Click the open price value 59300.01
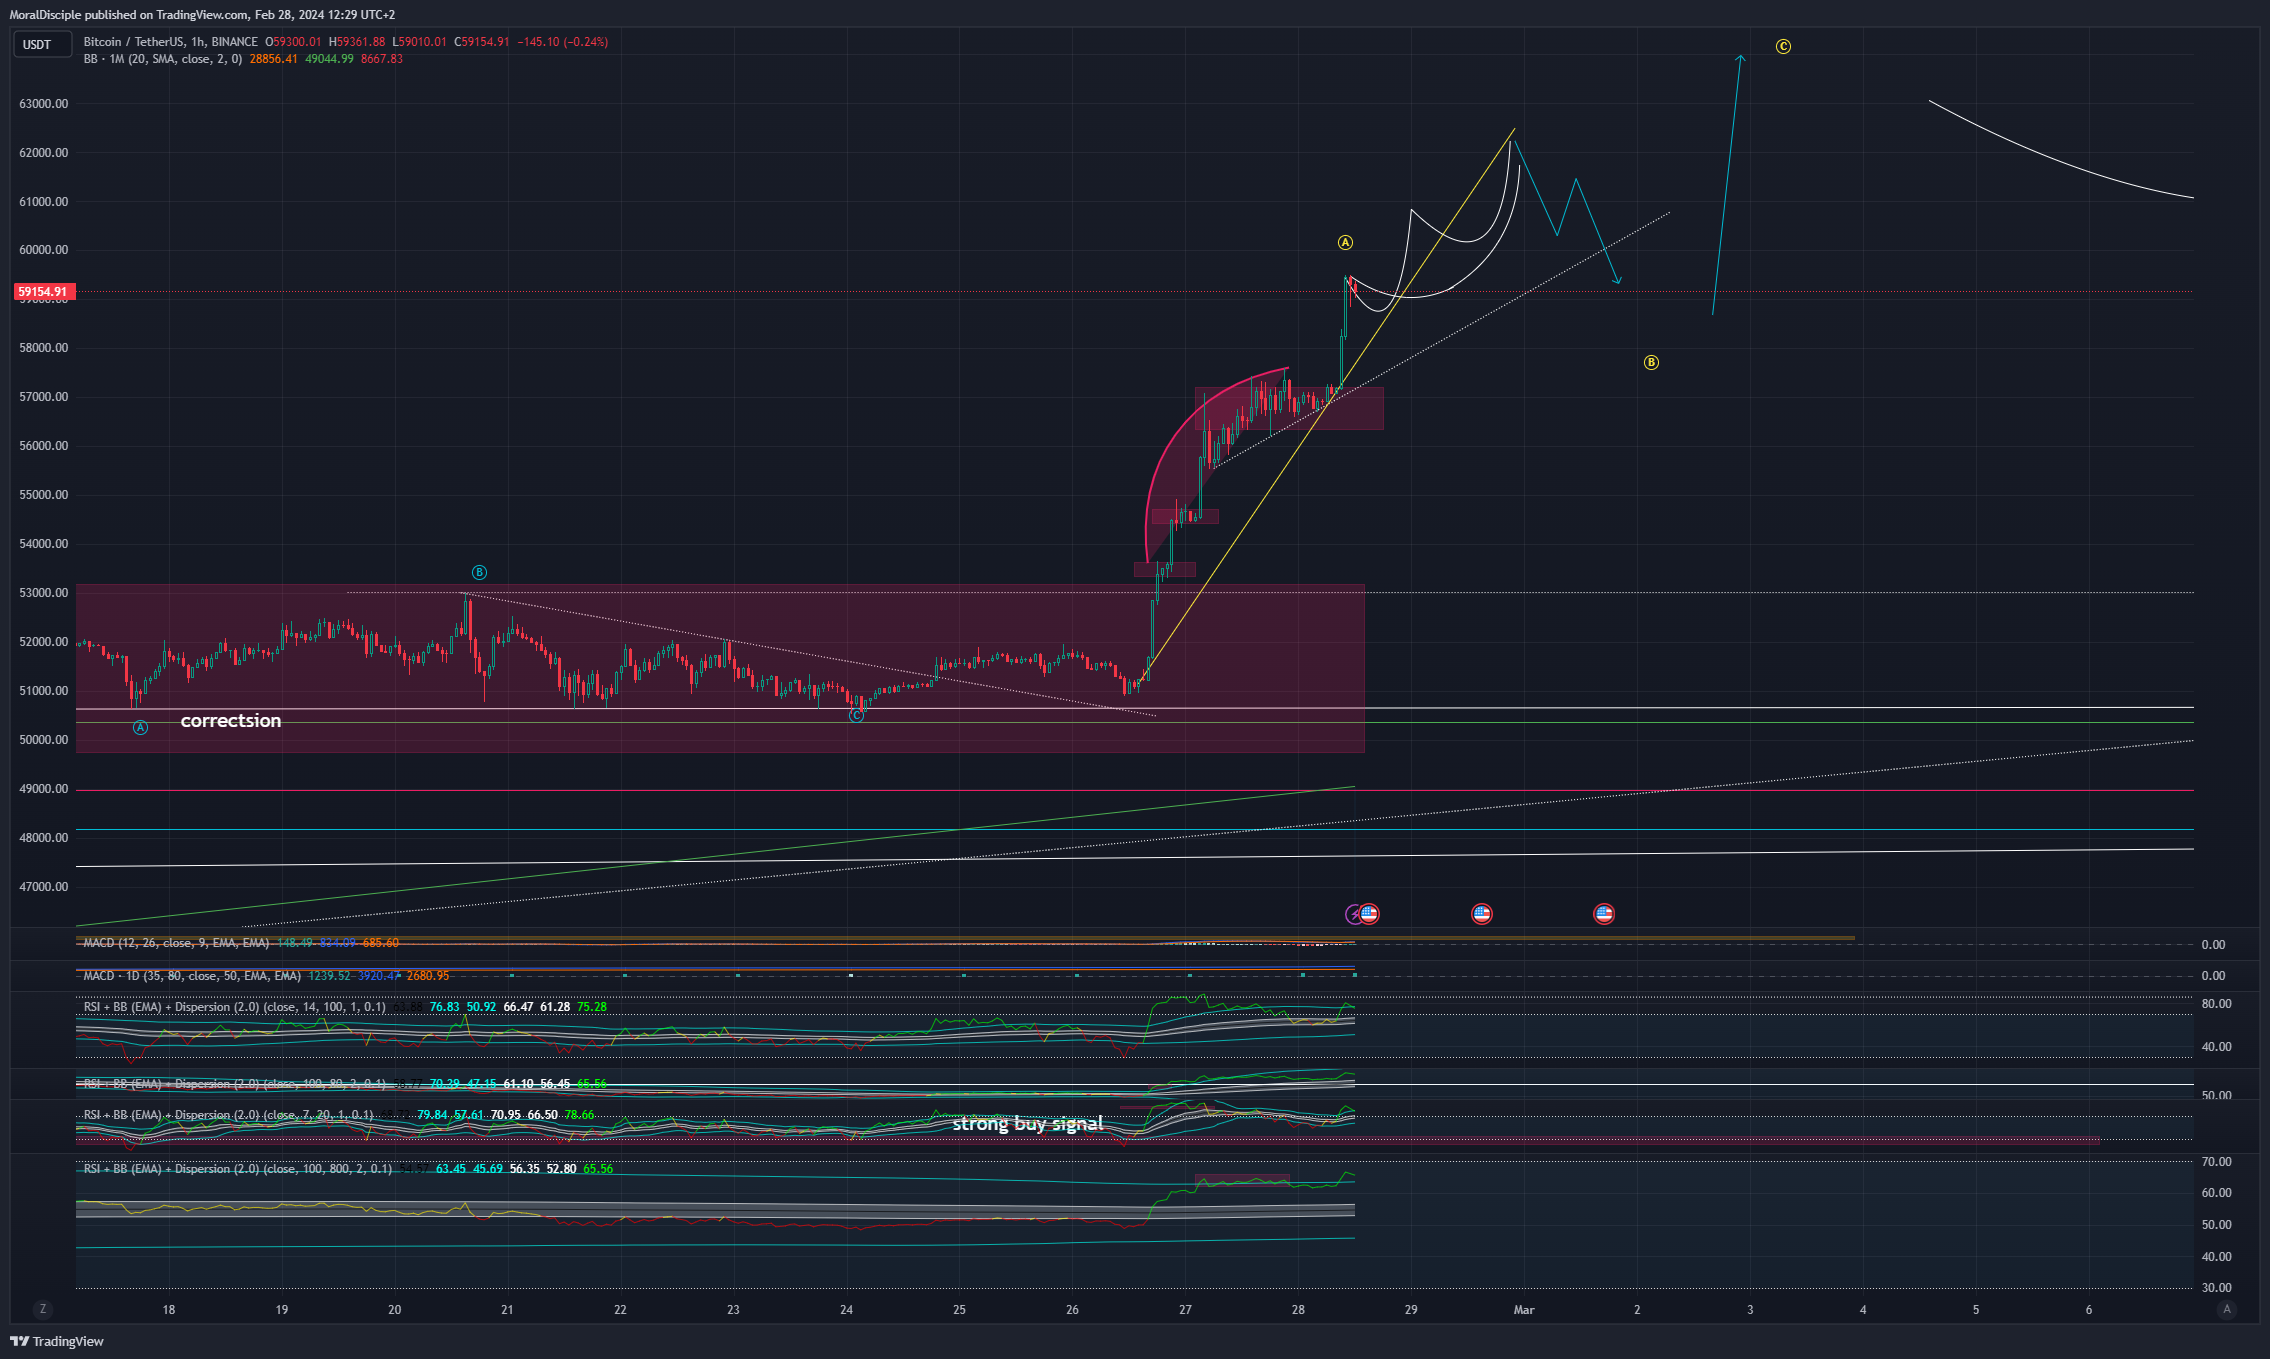The image size is (2270, 1359). [297, 42]
